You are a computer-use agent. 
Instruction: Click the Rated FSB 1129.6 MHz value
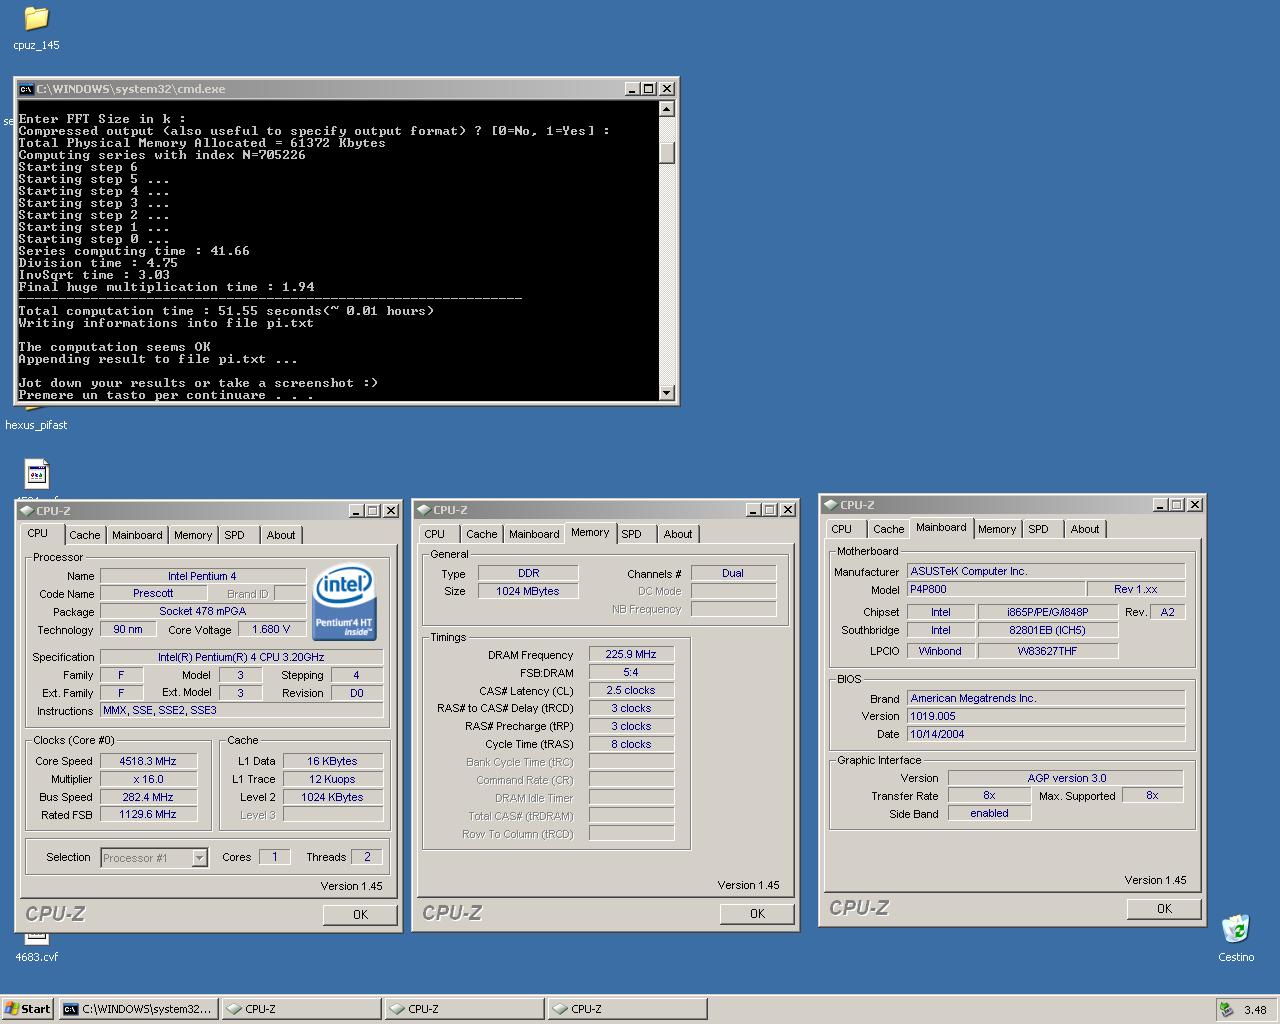coord(148,814)
